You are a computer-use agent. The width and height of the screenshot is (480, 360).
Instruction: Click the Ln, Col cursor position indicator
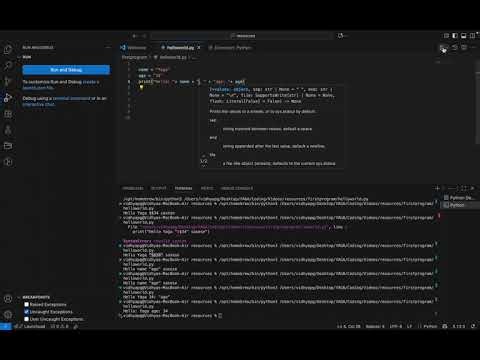point(349,326)
